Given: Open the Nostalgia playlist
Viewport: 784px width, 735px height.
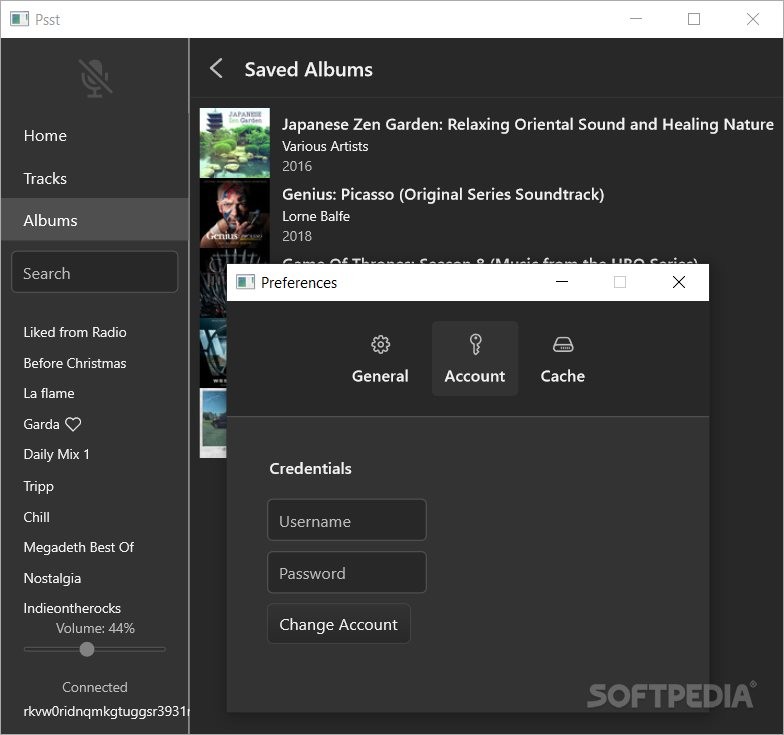Looking at the screenshot, I should 52,578.
